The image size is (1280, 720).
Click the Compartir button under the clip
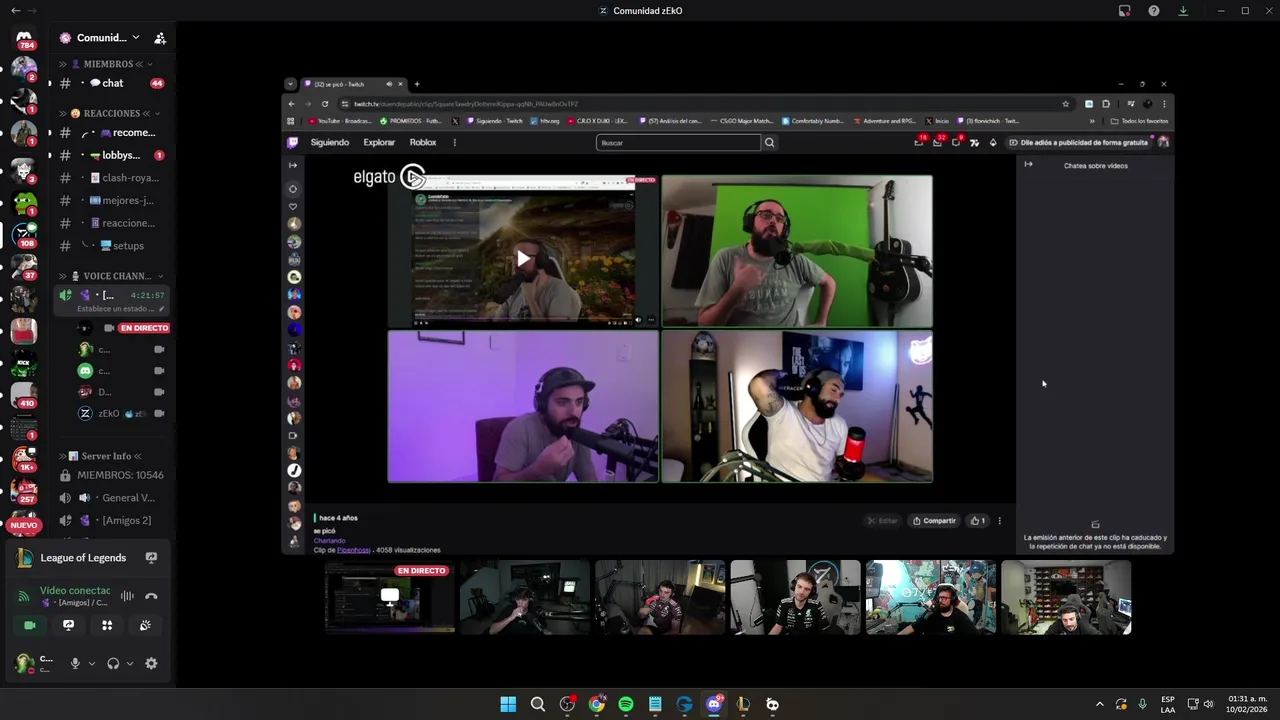click(934, 521)
